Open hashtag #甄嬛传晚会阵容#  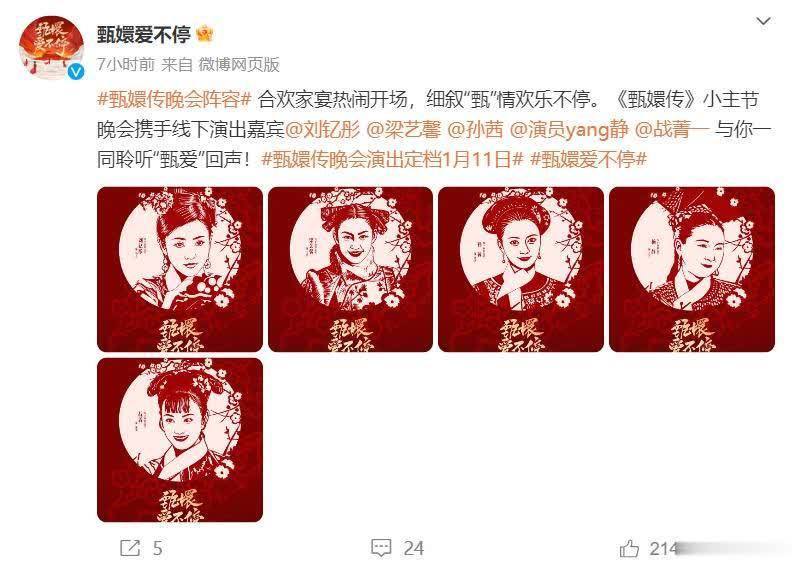pos(174,99)
